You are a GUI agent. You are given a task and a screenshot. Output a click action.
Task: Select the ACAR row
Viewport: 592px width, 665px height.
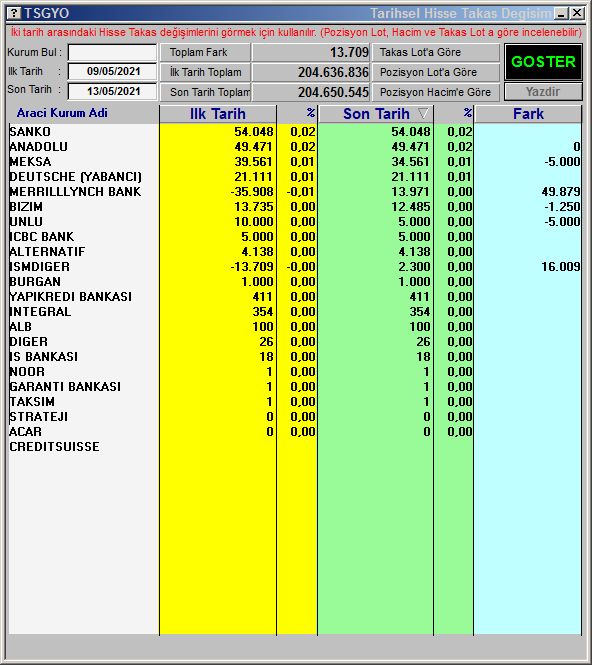click(x=295, y=431)
